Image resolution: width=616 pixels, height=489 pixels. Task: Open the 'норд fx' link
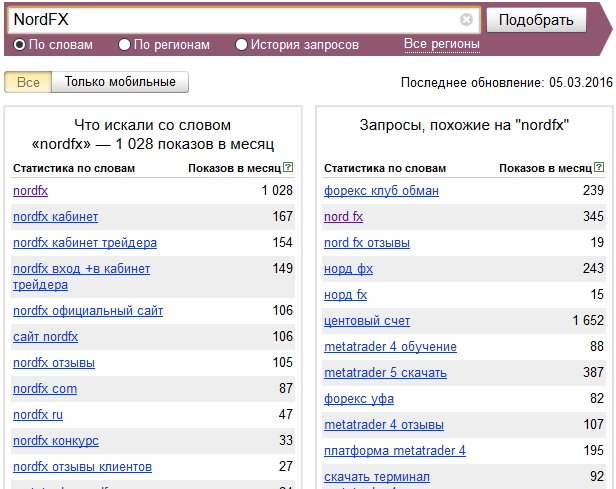coord(345,295)
